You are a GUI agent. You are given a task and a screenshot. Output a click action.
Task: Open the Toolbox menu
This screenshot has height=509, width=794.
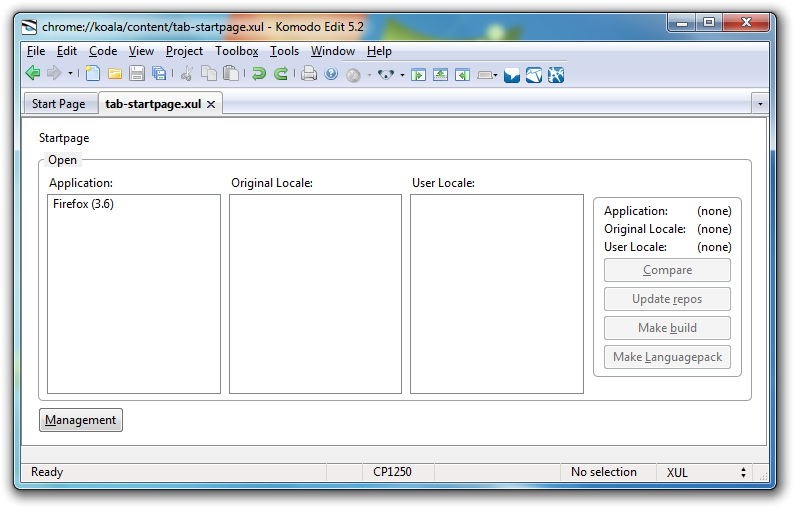coord(236,51)
